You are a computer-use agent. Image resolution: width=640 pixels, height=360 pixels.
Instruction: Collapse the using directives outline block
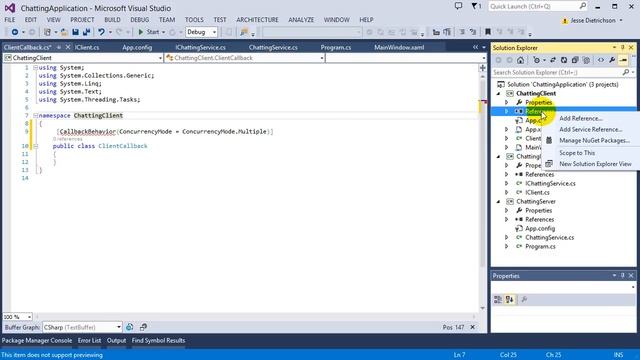[36, 67]
